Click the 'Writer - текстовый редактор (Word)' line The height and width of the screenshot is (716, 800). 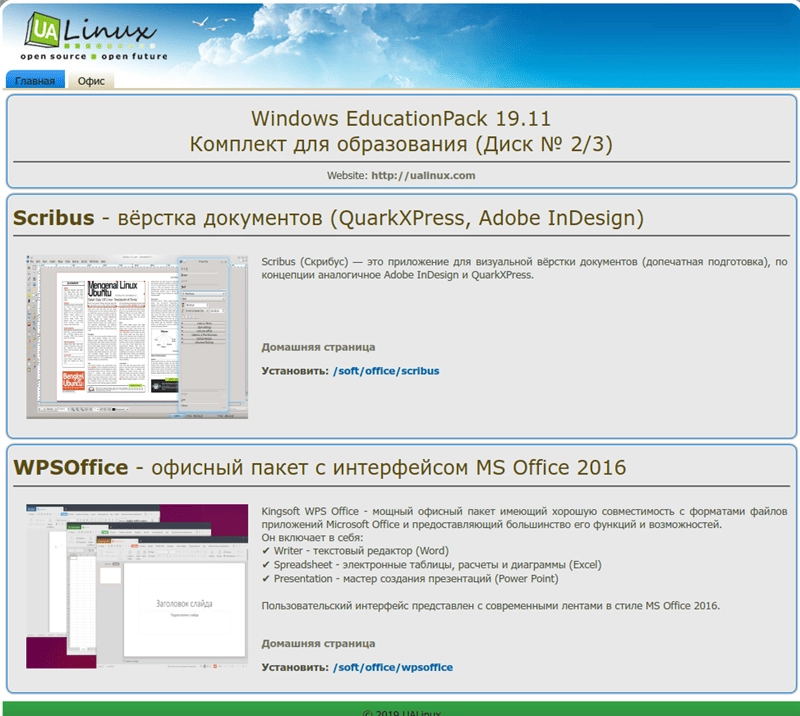point(356,551)
